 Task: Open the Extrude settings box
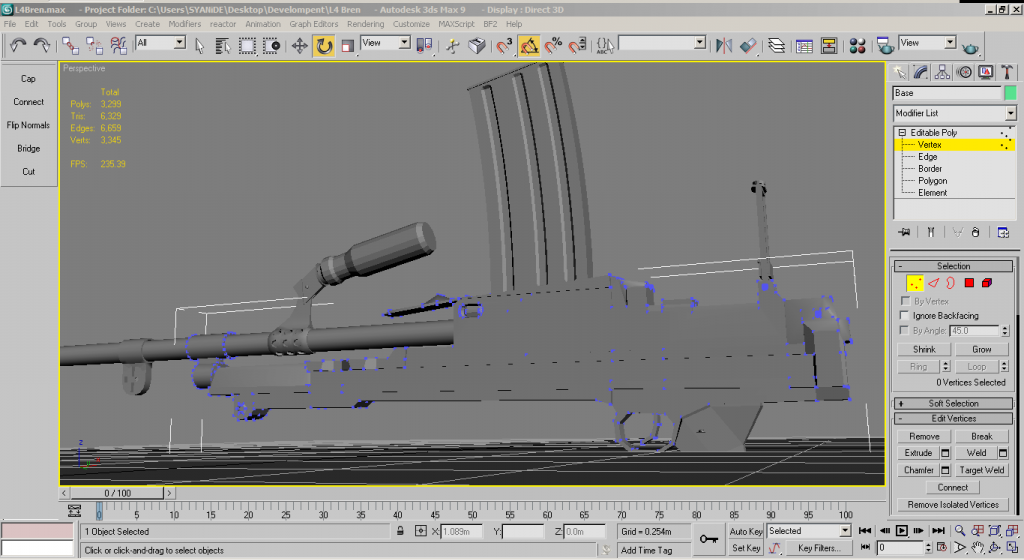[946, 453]
